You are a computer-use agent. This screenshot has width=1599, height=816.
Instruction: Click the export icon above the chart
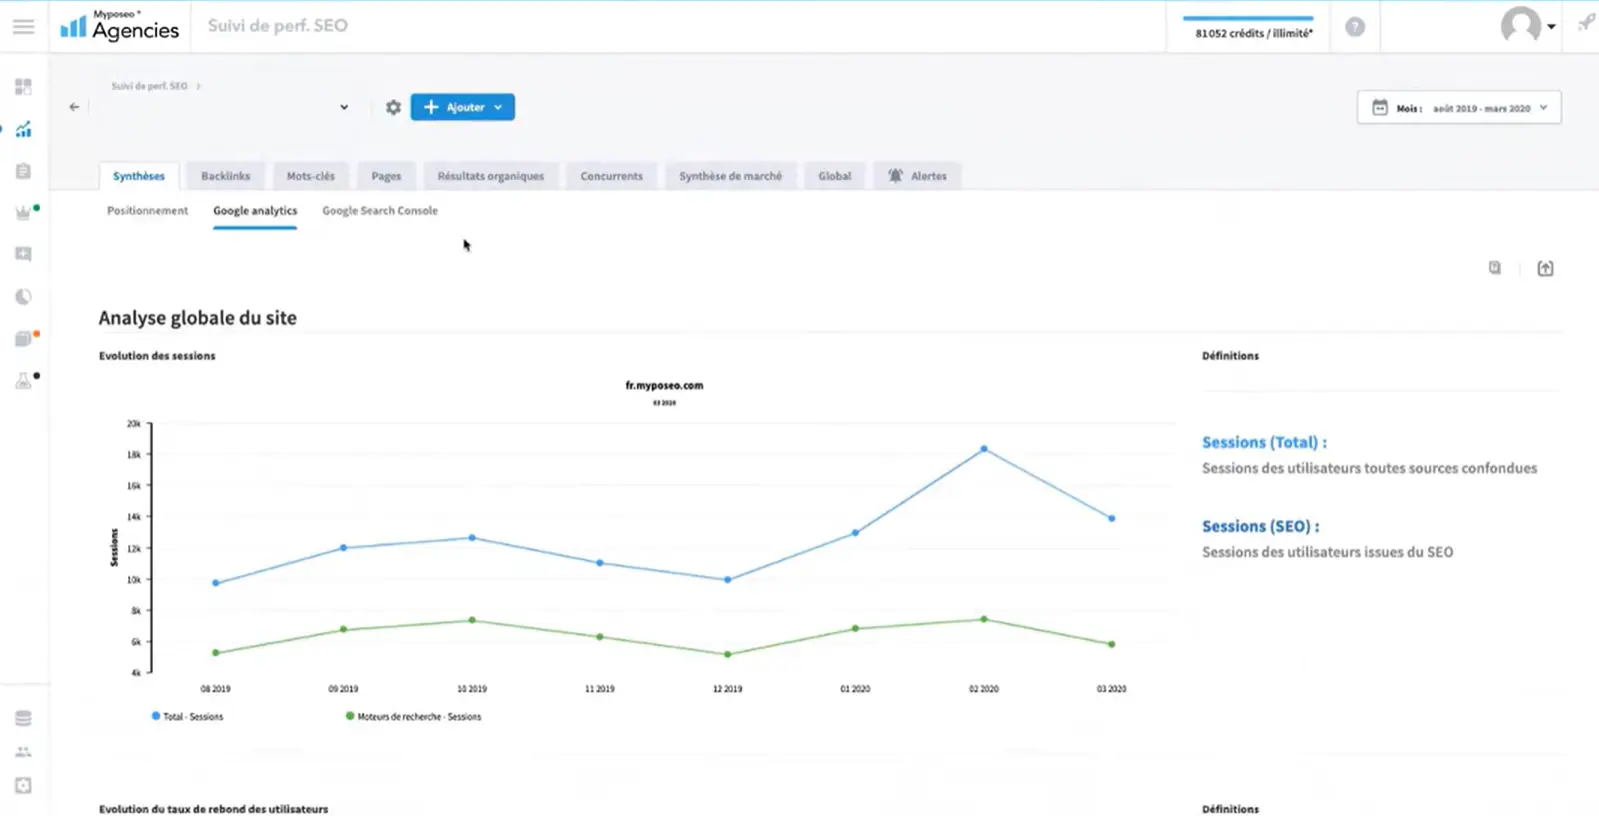coord(1545,268)
